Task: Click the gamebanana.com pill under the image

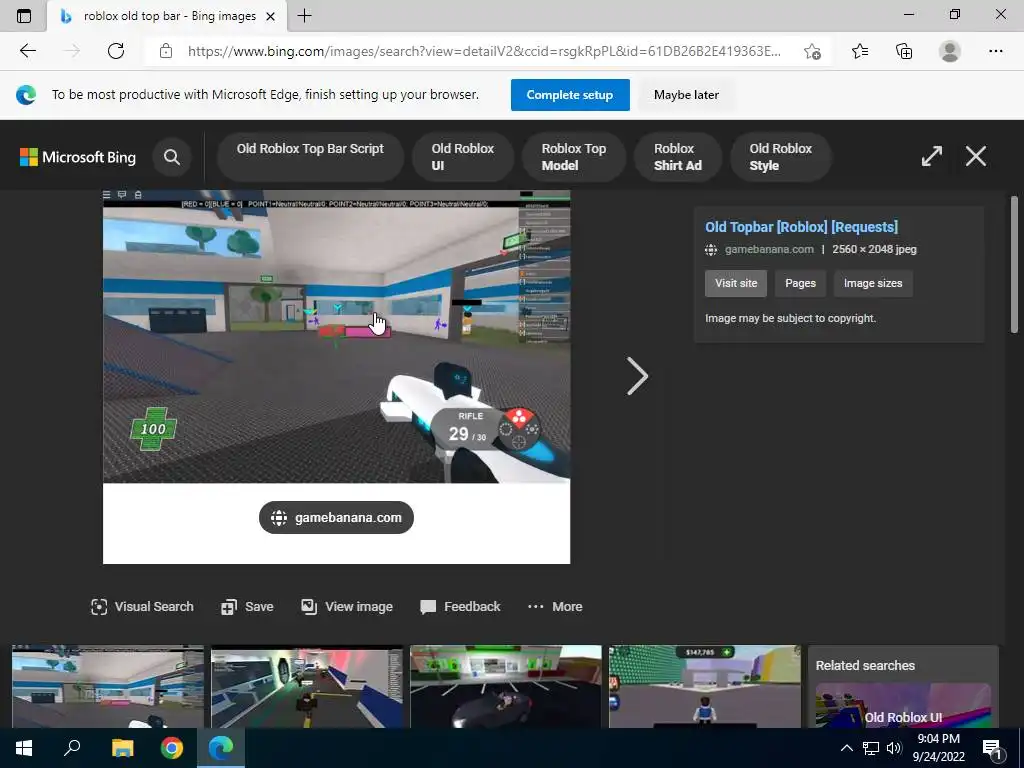Action: point(336,517)
